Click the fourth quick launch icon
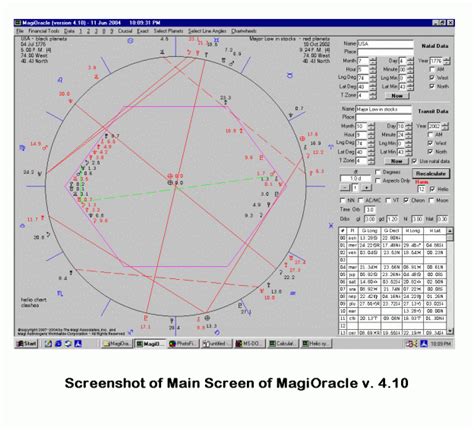This screenshot has width=474, height=430. point(78,343)
